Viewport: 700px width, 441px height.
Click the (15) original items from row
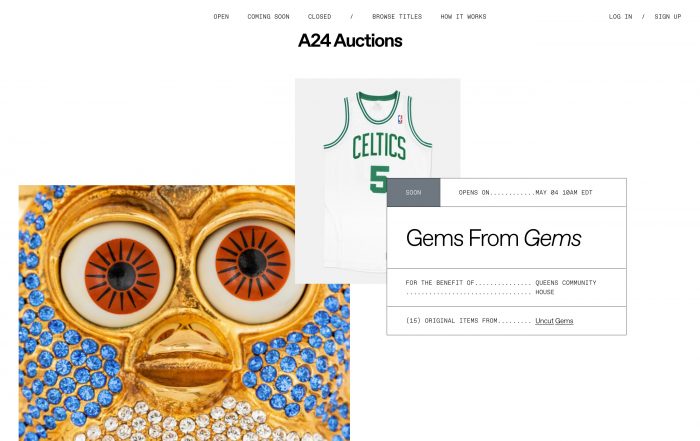point(507,321)
